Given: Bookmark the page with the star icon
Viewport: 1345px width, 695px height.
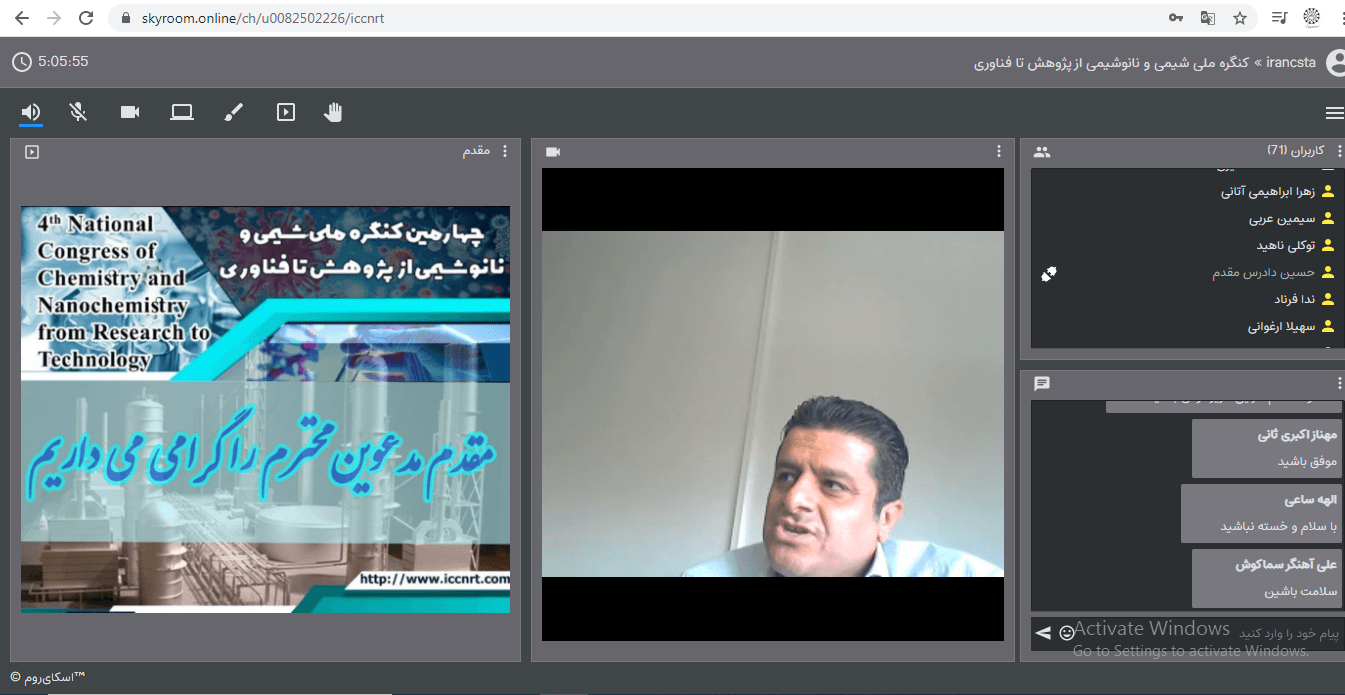Looking at the screenshot, I should point(1240,18).
